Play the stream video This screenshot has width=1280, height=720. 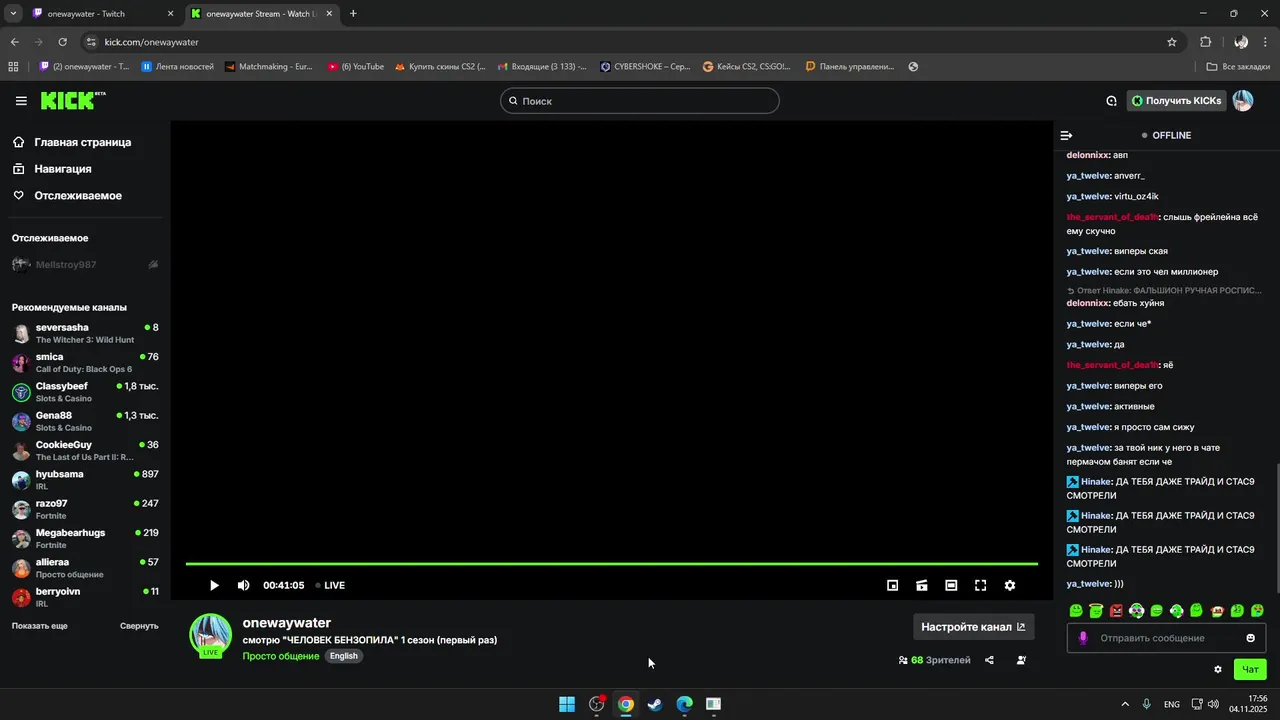coord(214,585)
